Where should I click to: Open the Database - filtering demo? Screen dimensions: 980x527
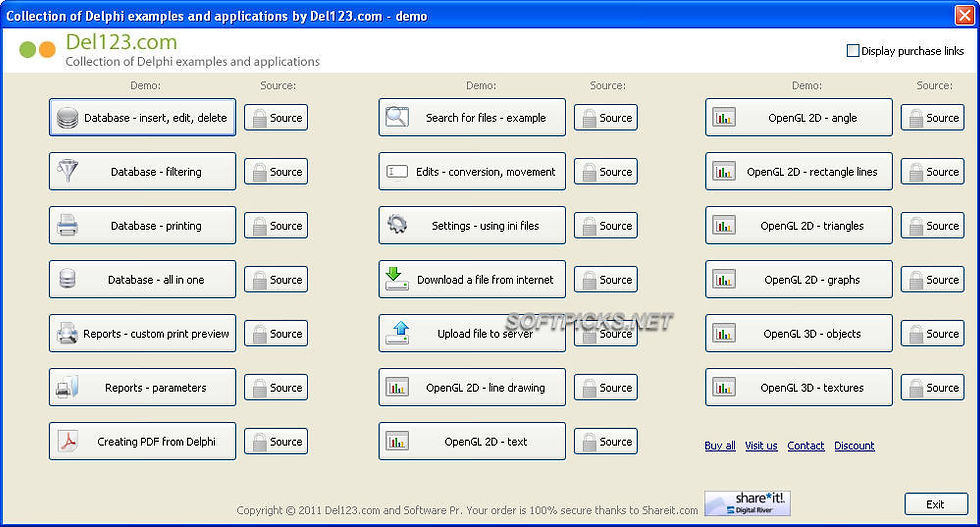(x=142, y=171)
